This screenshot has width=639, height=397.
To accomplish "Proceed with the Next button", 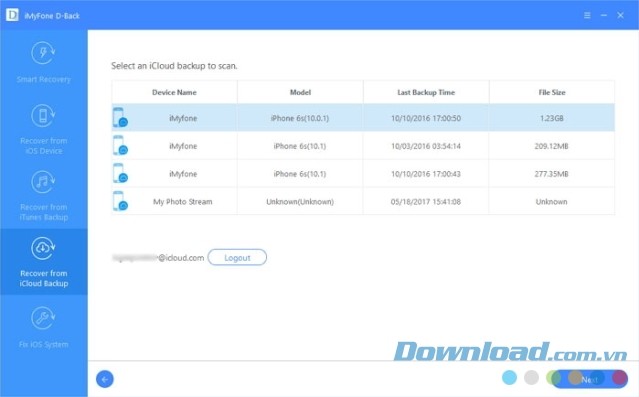I will [x=589, y=379].
